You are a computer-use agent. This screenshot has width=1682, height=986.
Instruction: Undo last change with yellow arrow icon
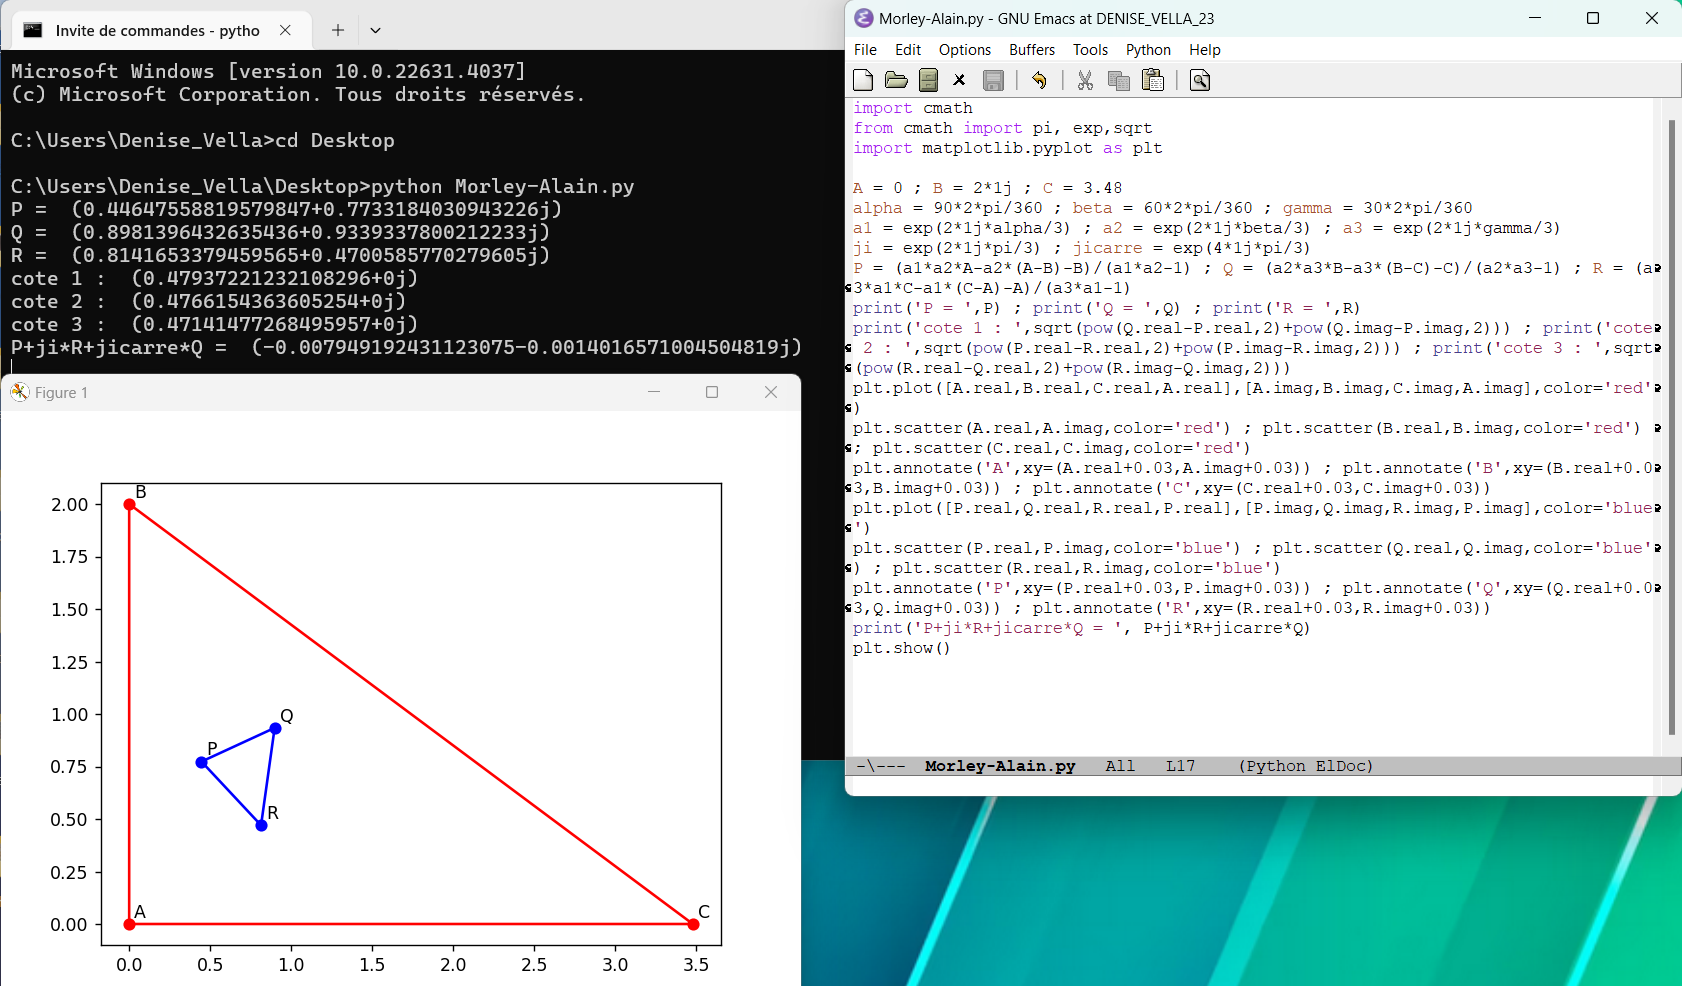click(1039, 80)
